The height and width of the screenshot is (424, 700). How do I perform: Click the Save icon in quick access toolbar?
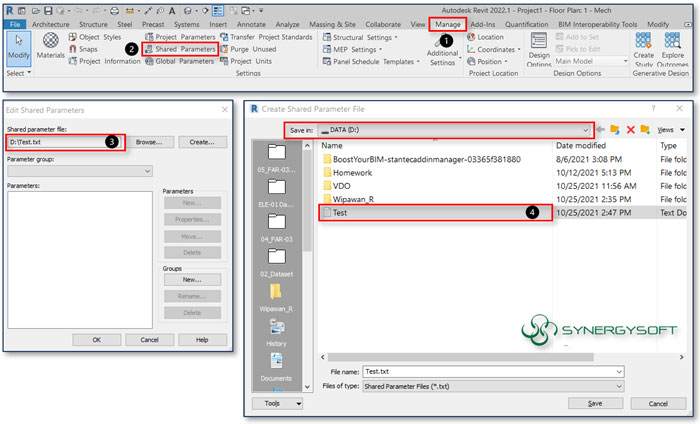point(48,10)
